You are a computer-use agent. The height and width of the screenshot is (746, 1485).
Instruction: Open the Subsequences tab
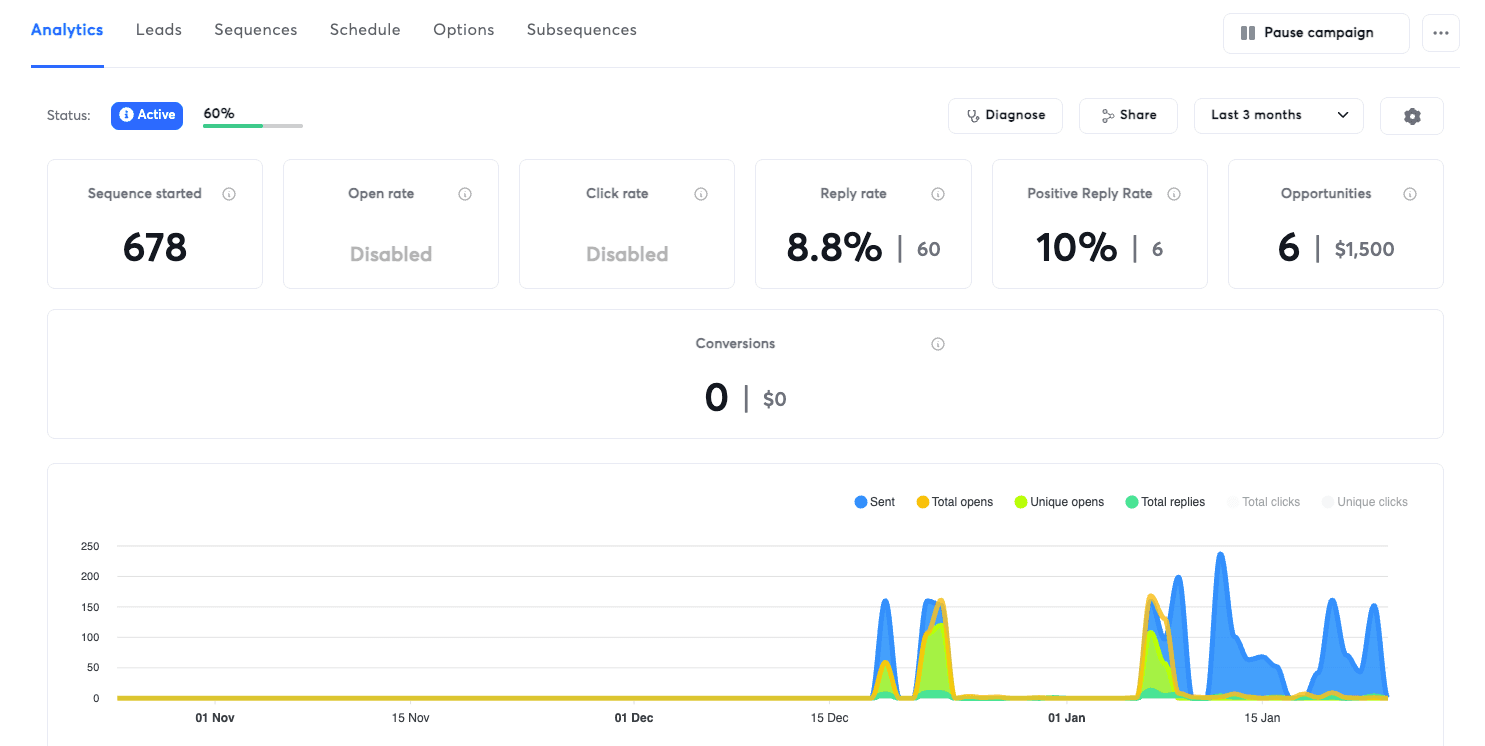[581, 30]
